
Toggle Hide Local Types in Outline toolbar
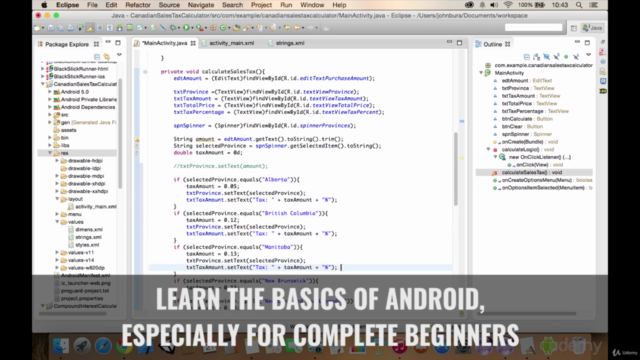[576, 57]
